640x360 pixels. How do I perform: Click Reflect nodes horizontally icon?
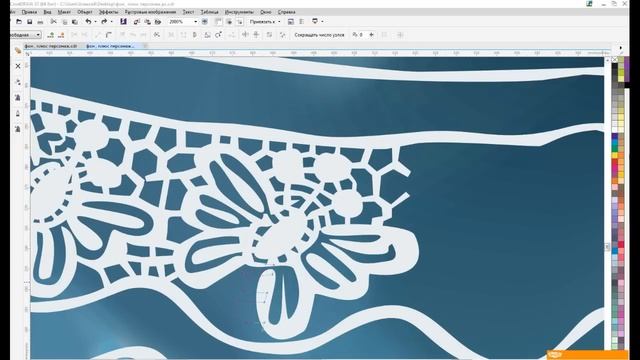click(x=245, y=35)
